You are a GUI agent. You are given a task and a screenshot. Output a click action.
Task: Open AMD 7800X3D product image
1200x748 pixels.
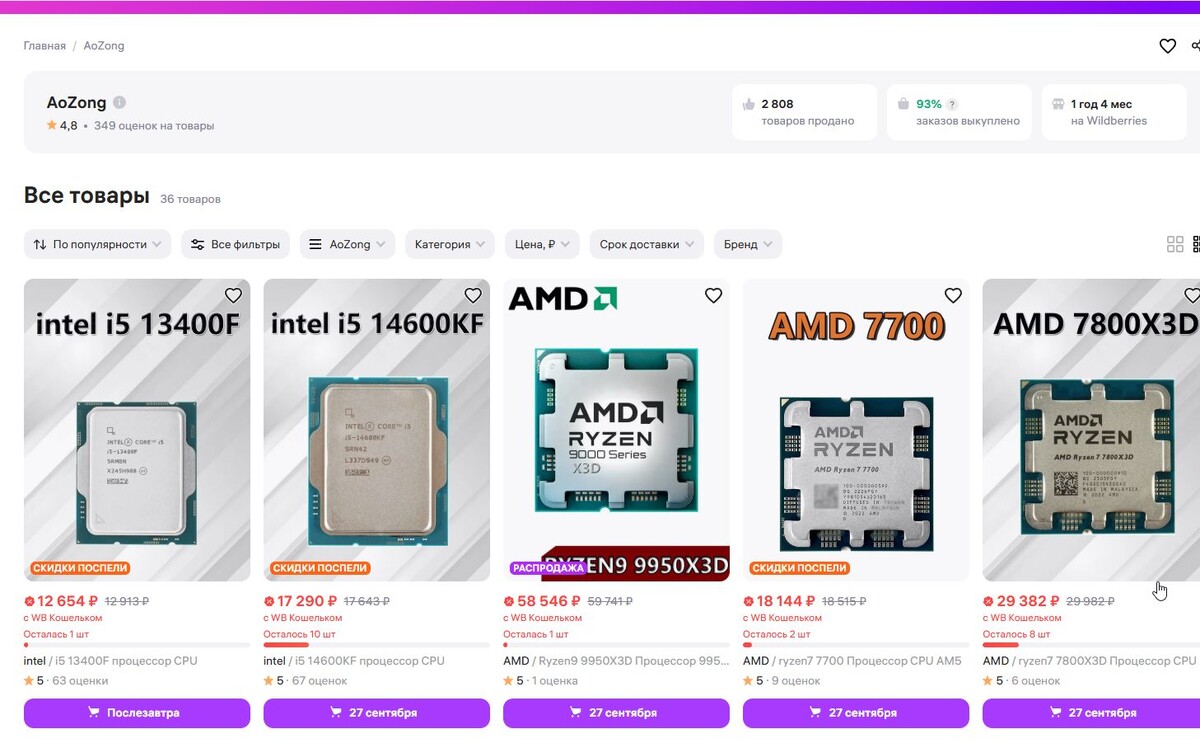click(x=1091, y=430)
